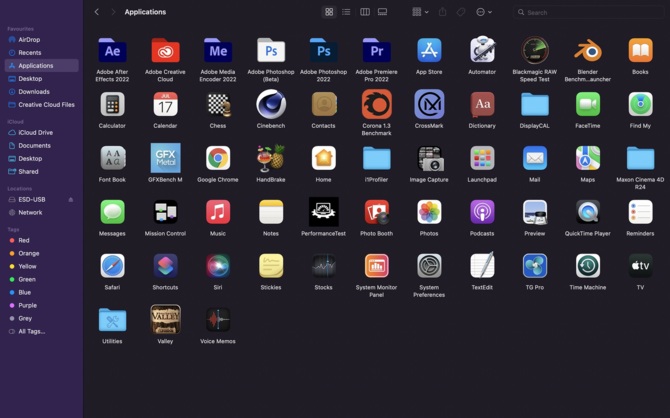Select the Safari app icon

click(112, 265)
